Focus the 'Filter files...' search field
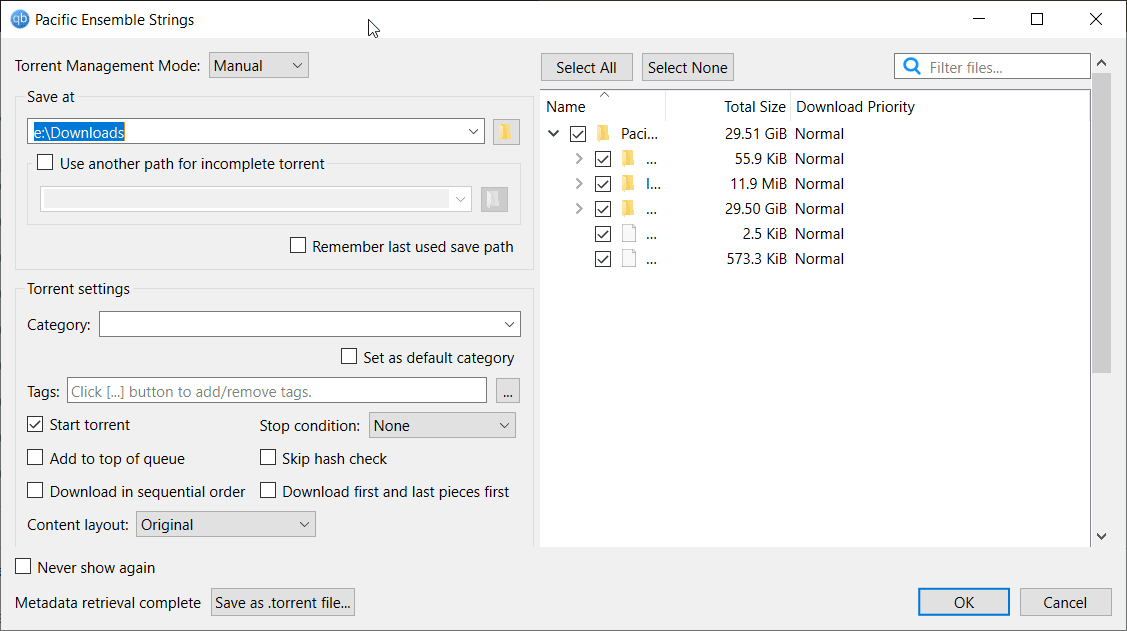The height and width of the screenshot is (631, 1127). point(993,67)
